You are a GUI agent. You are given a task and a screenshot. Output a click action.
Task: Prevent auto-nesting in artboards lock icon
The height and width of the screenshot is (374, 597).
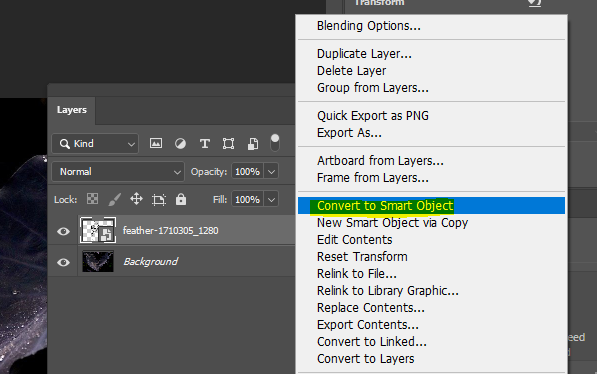tap(159, 199)
